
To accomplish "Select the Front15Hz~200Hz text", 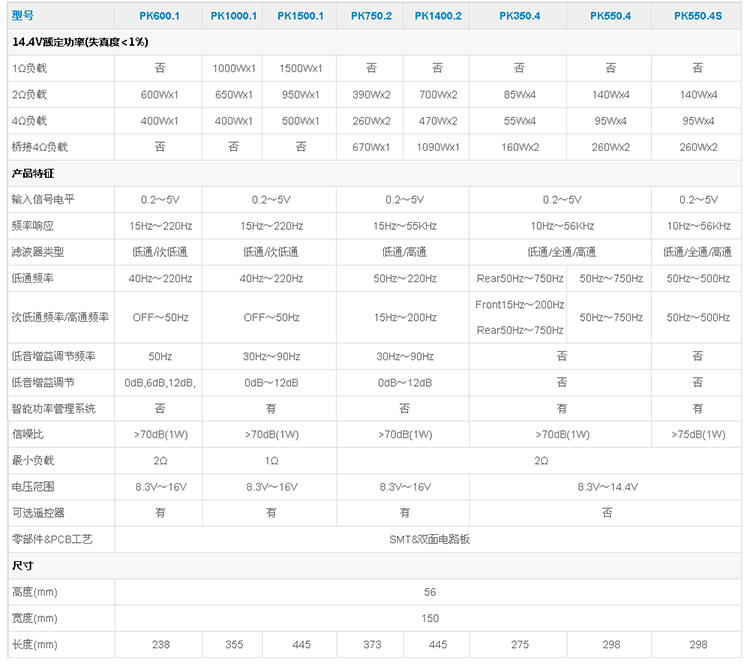I will [x=520, y=305].
